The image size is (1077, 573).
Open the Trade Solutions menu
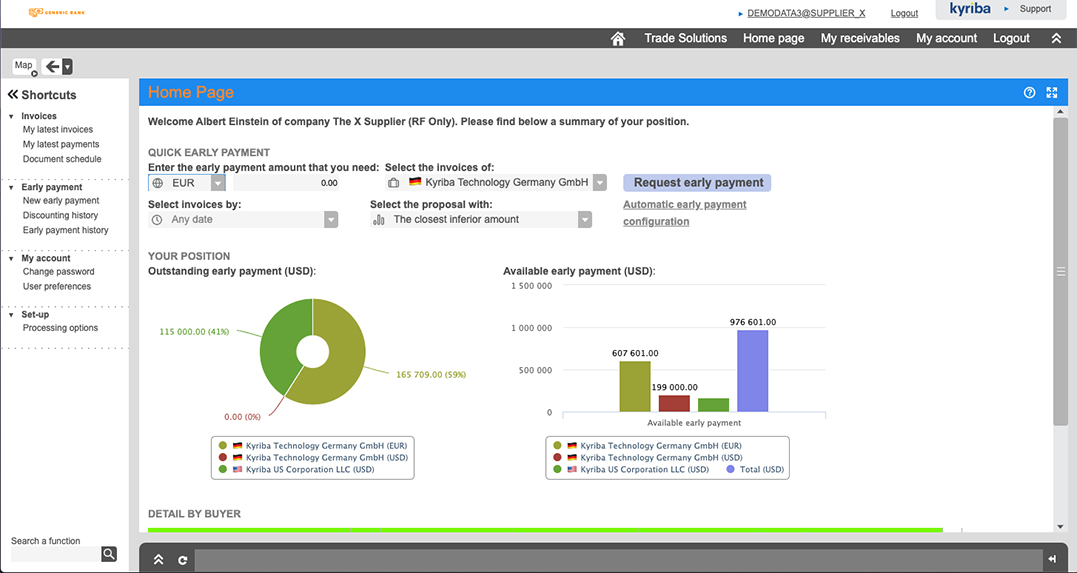click(685, 38)
